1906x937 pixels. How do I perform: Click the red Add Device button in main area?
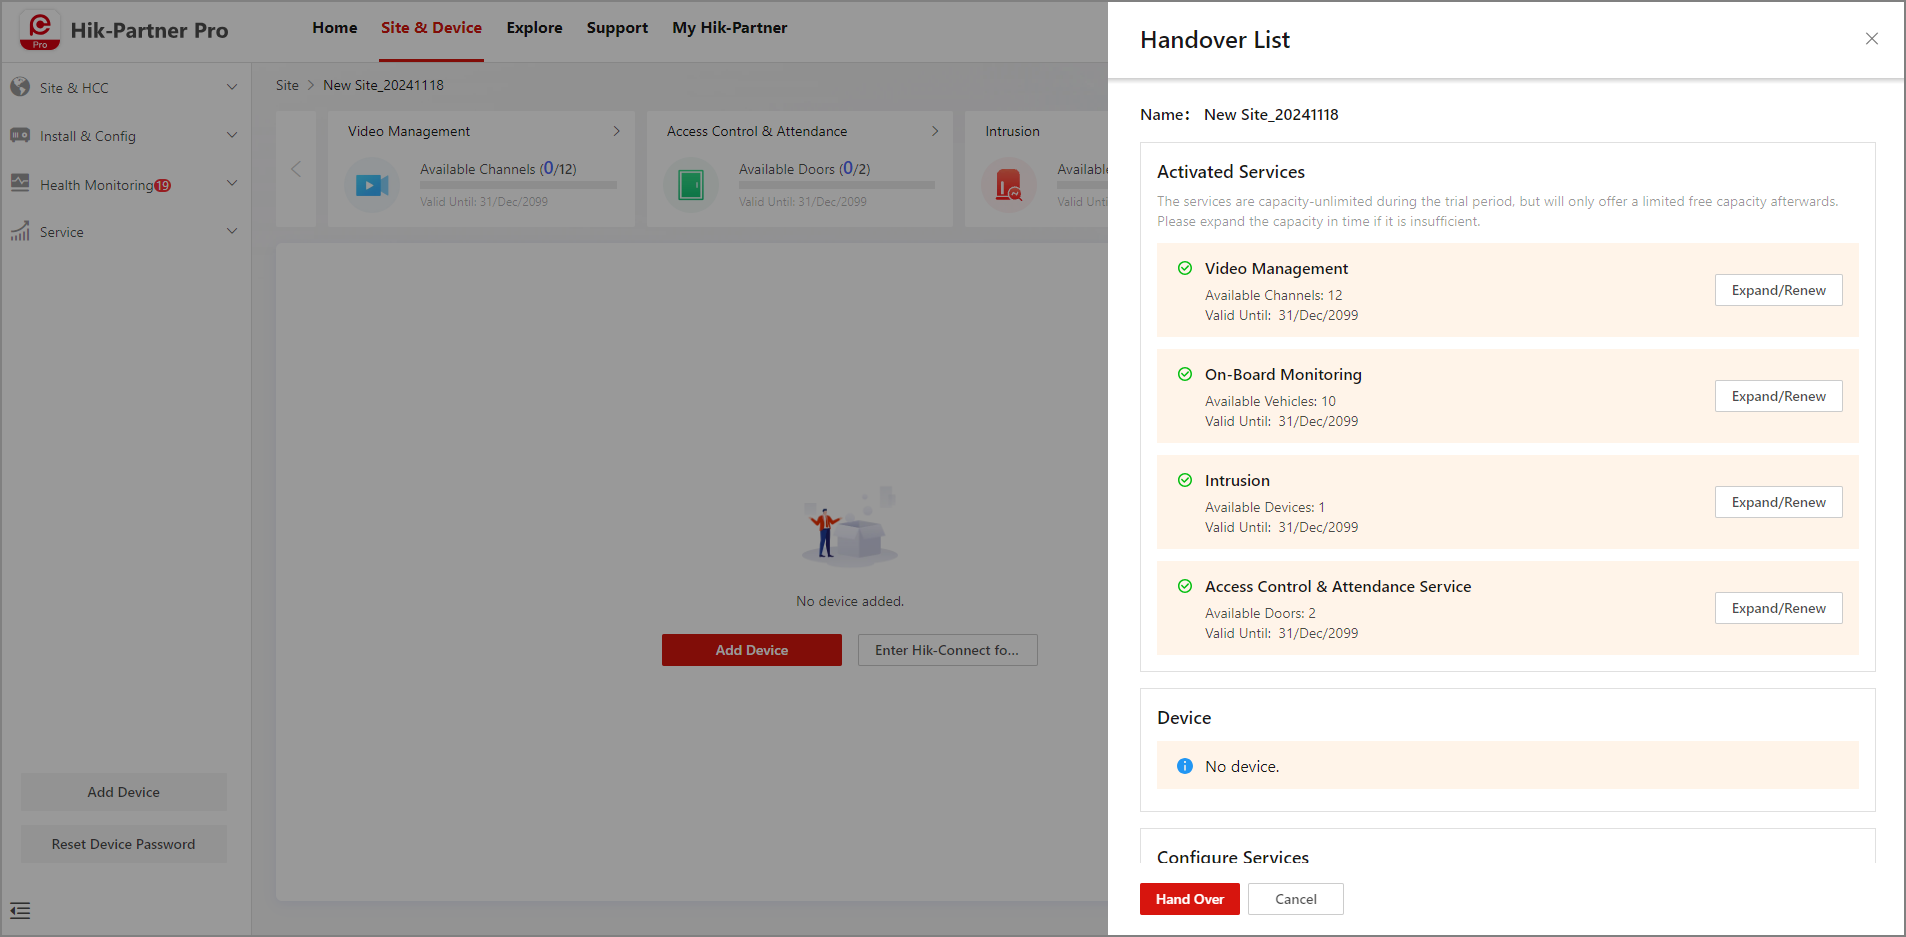pyautogui.click(x=752, y=650)
